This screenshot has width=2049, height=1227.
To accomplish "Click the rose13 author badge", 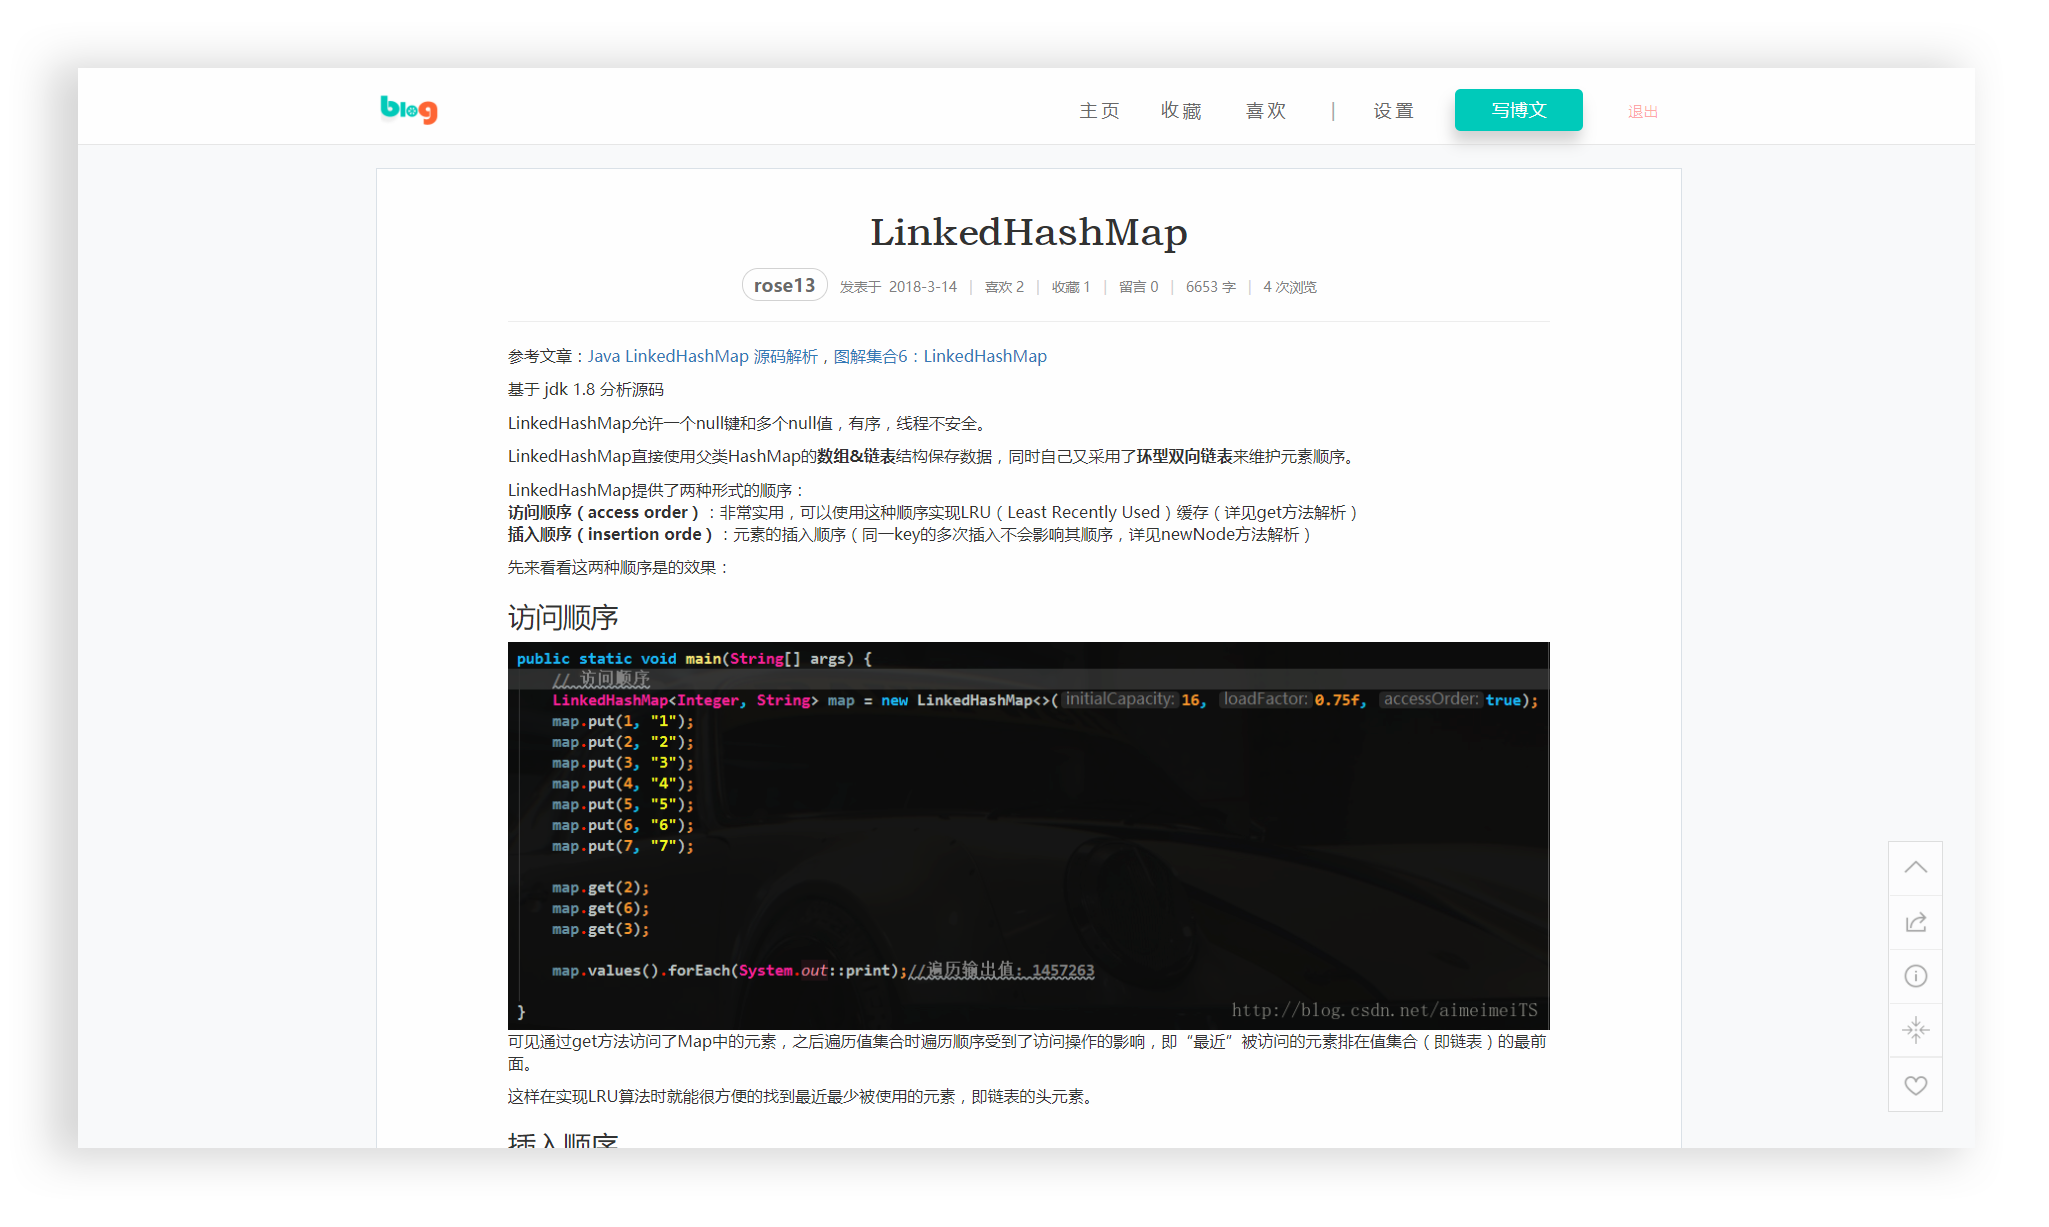I will click(x=784, y=285).
